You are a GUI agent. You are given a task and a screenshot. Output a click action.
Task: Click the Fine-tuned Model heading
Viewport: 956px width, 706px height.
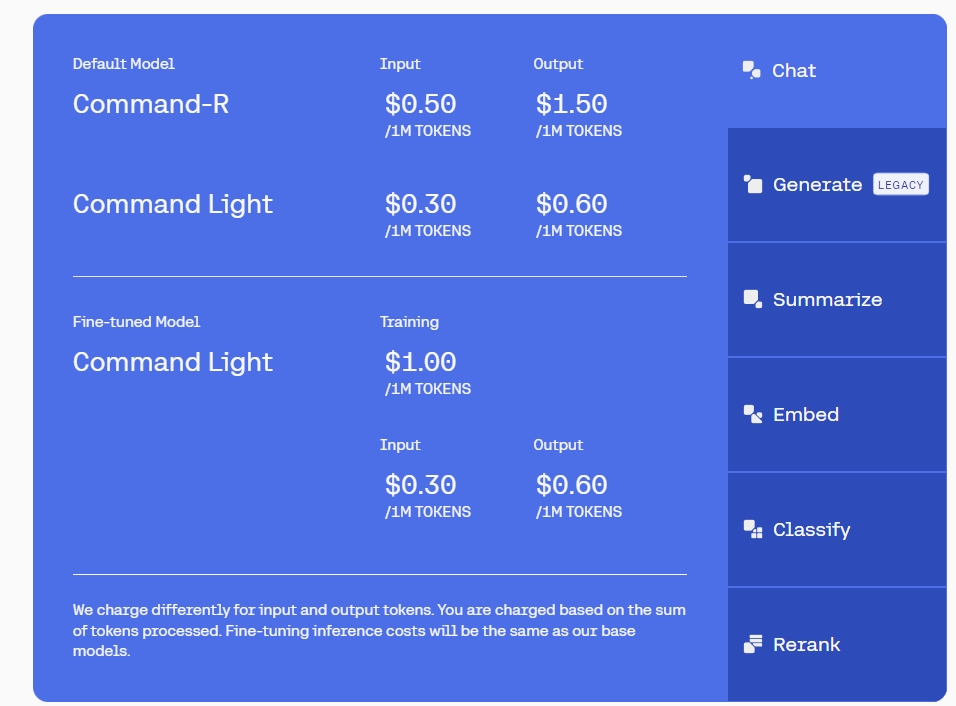tap(136, 322)
